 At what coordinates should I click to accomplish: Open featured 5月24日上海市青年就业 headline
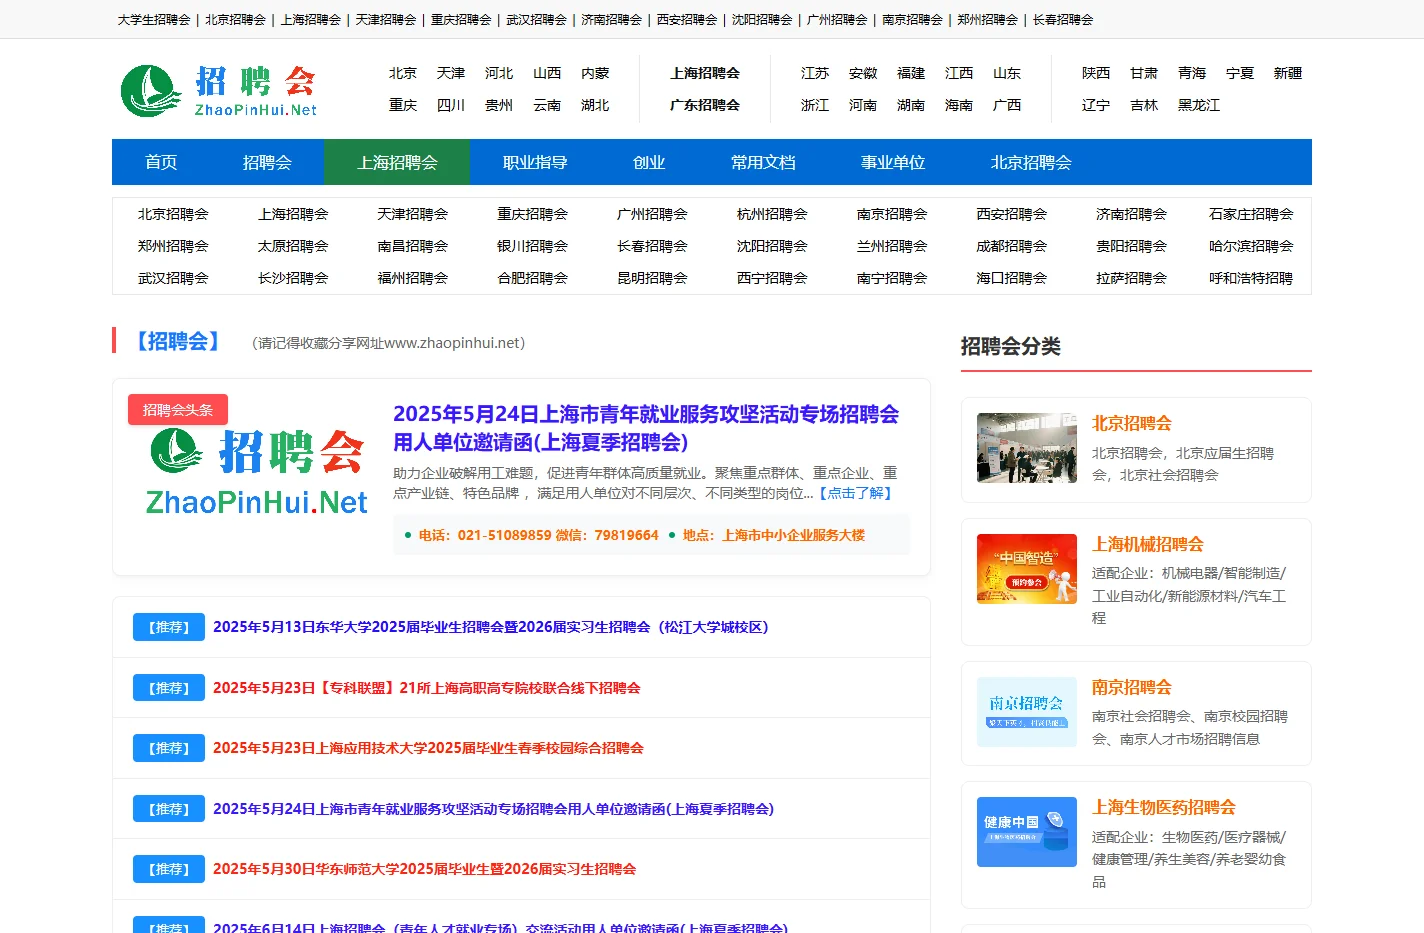coord(646,428)
